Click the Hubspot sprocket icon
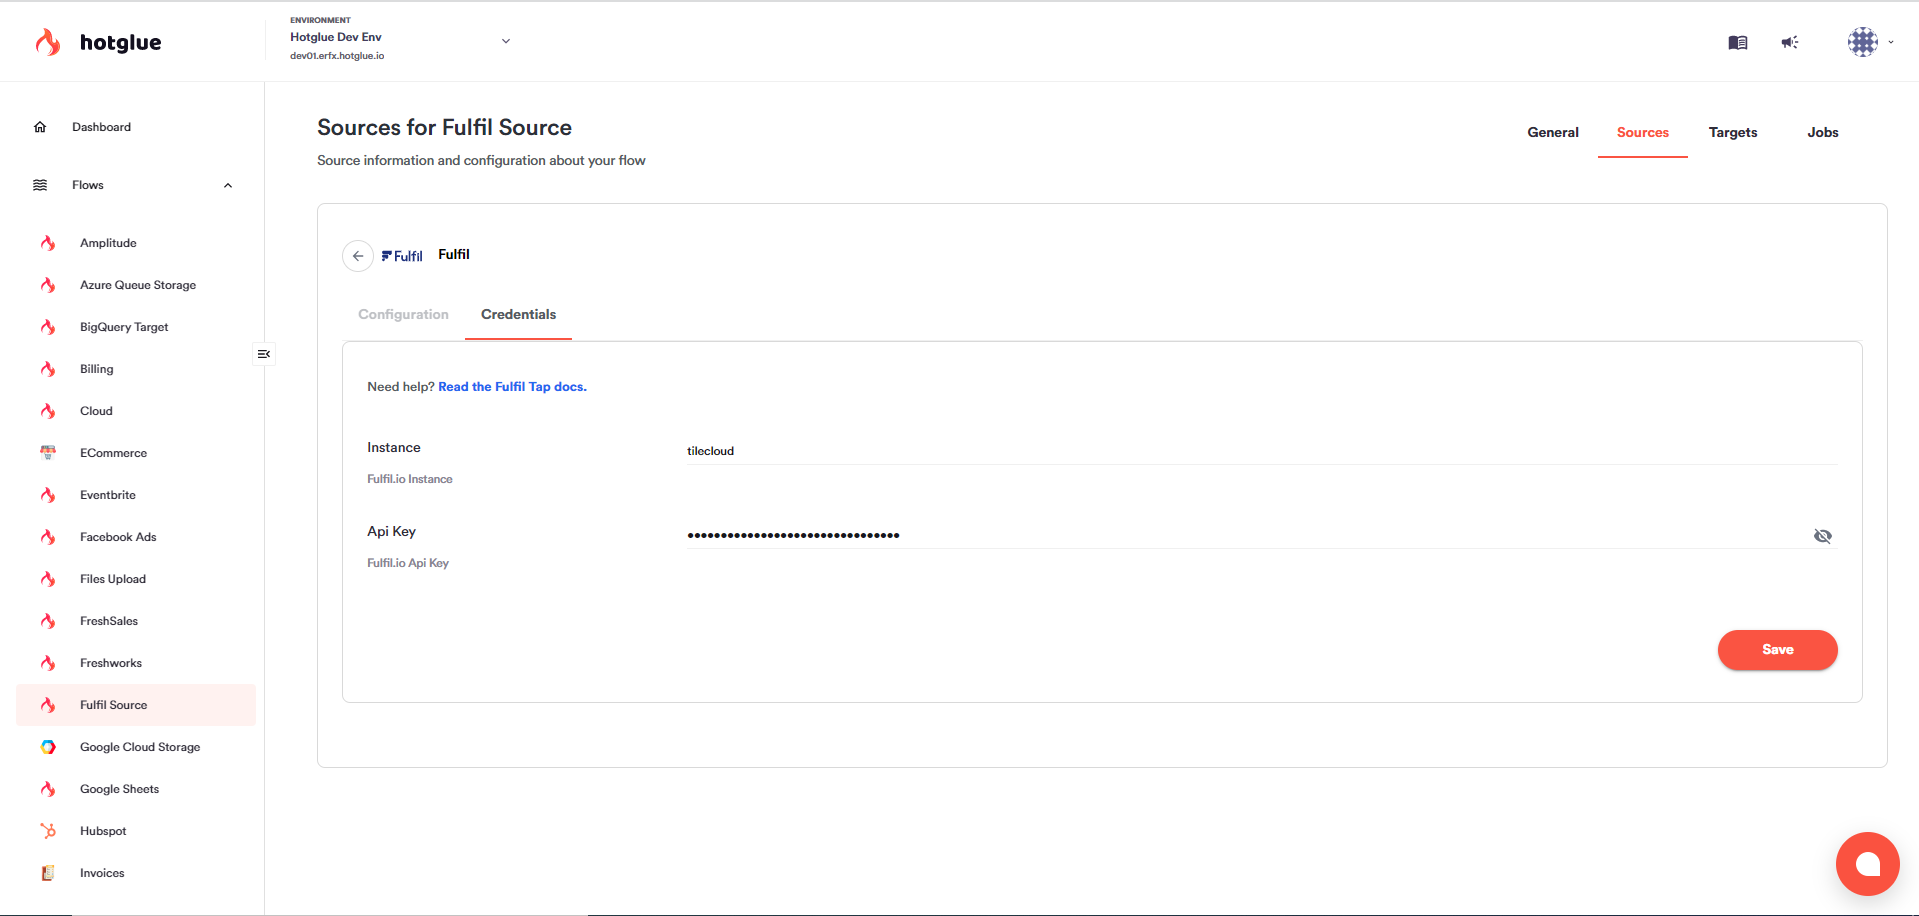The width and height of the screenshot is (1919, 916). coord(48,831)
